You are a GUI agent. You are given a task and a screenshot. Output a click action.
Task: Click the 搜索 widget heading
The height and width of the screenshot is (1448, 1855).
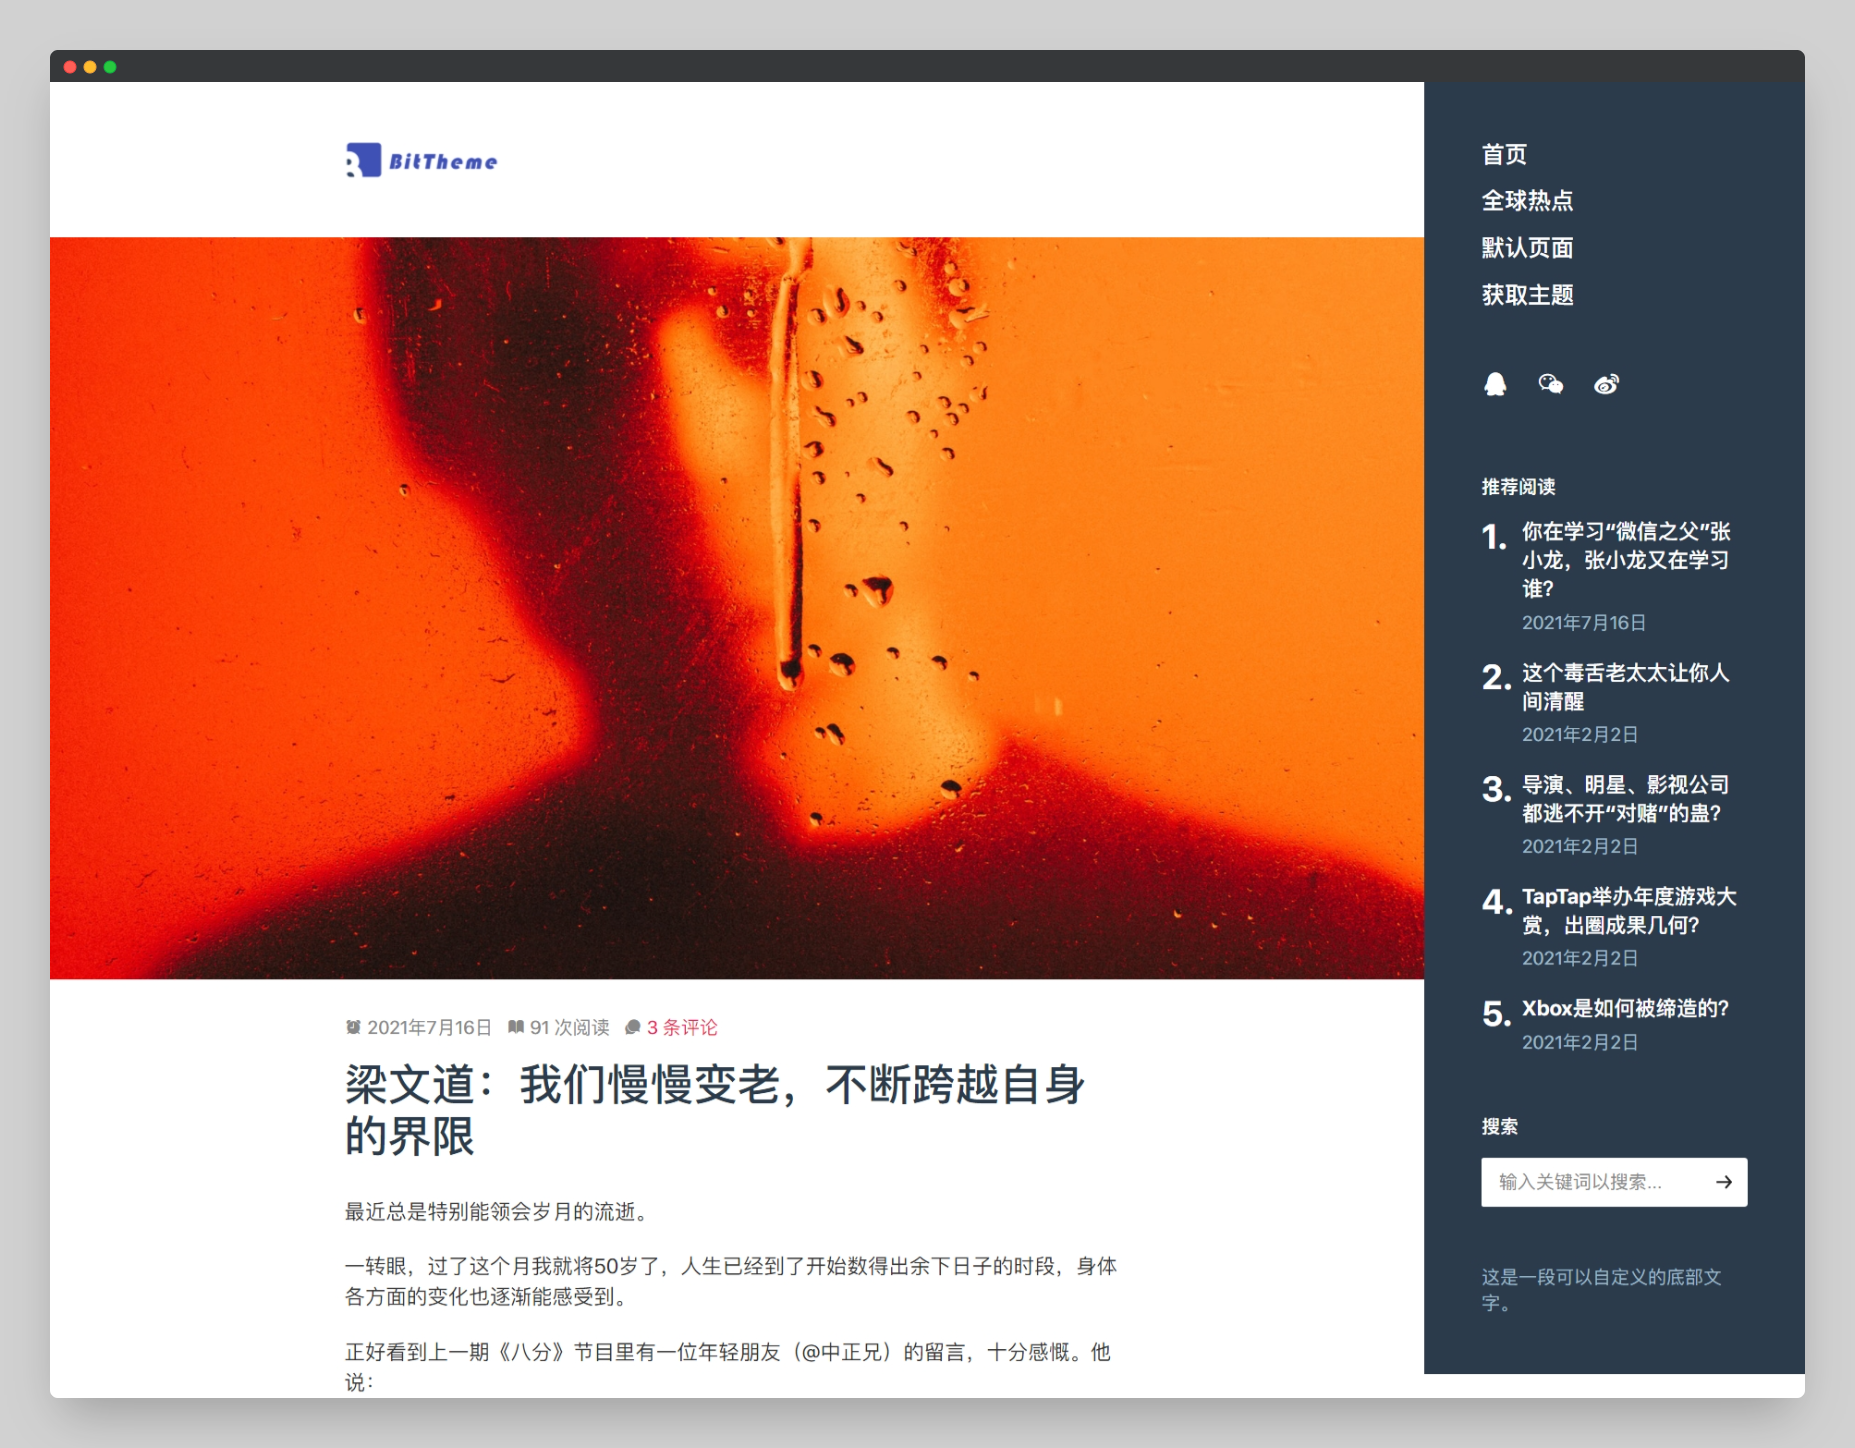coord(1499,1127)
